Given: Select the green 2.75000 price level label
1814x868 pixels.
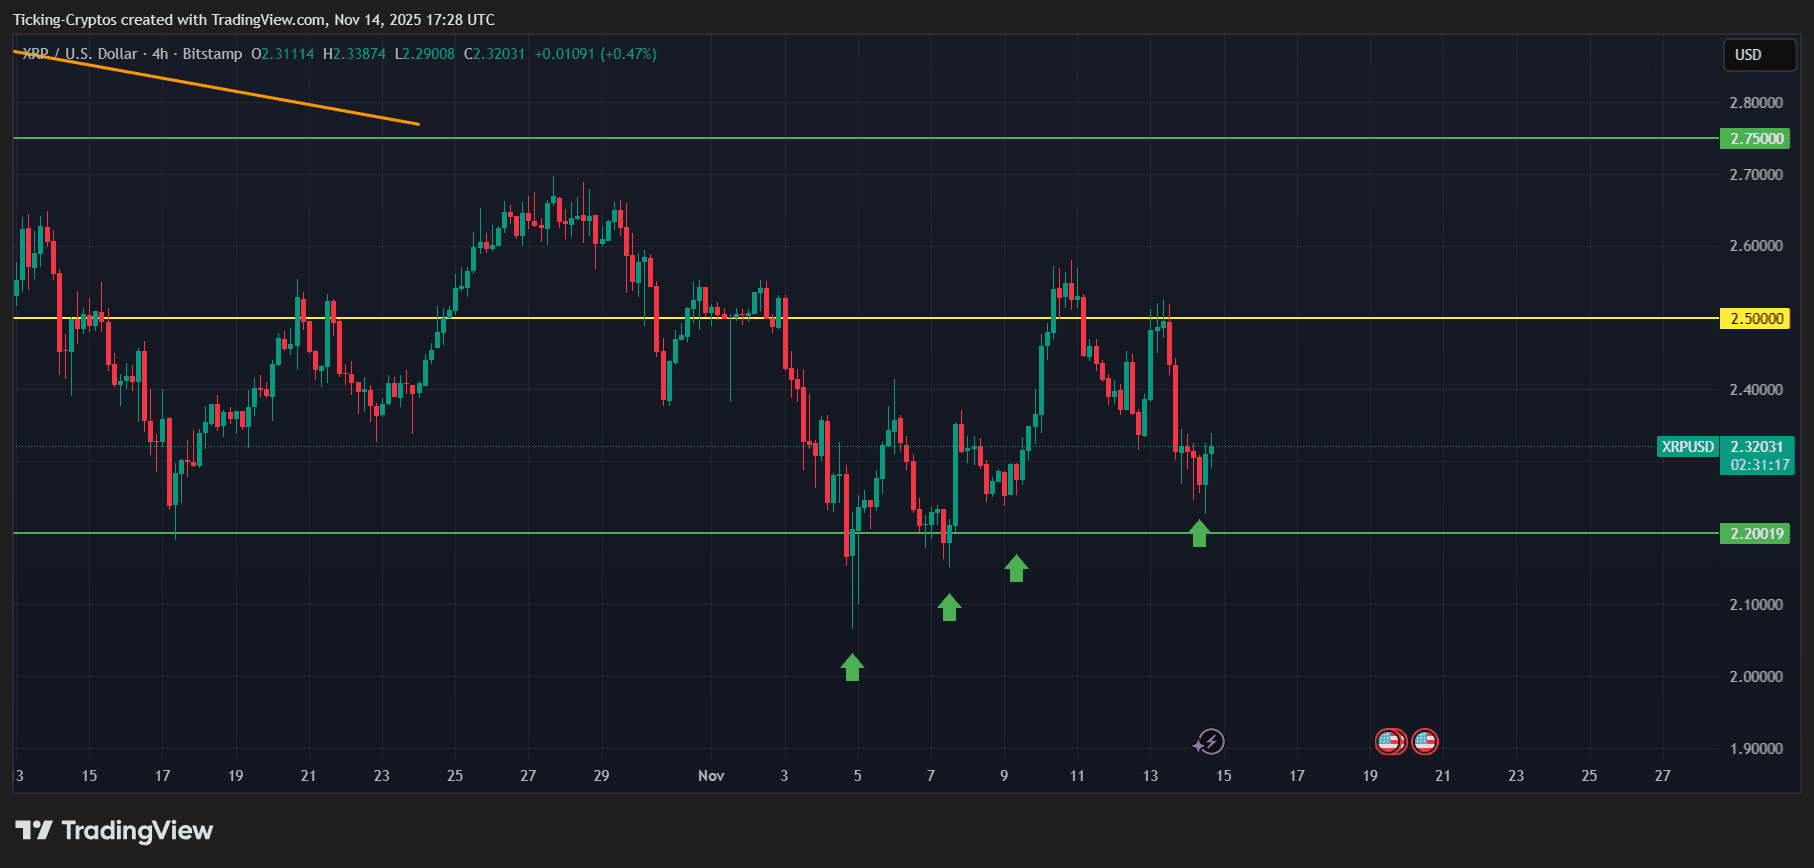Looking at the screenshot, I should pyautogui.click(x=1757, y=139).
